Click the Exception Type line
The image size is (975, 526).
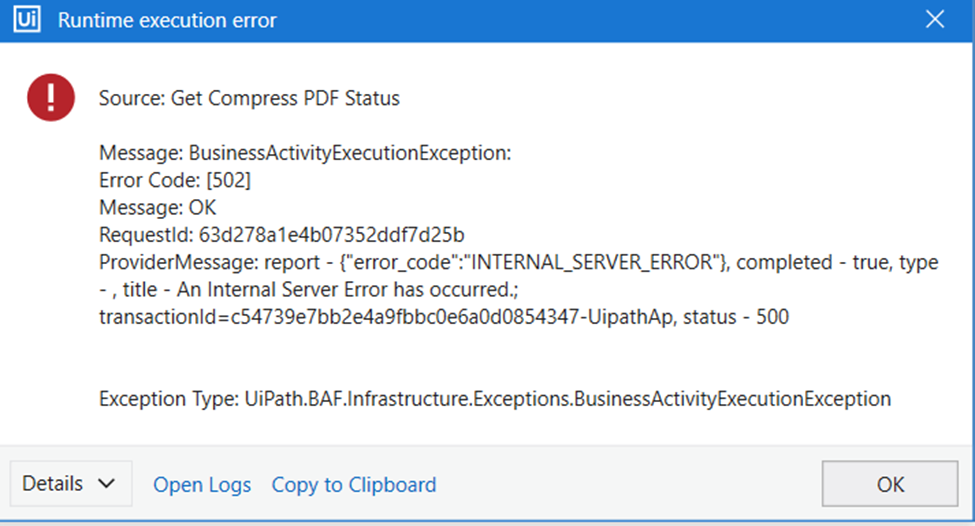(495, 399)
